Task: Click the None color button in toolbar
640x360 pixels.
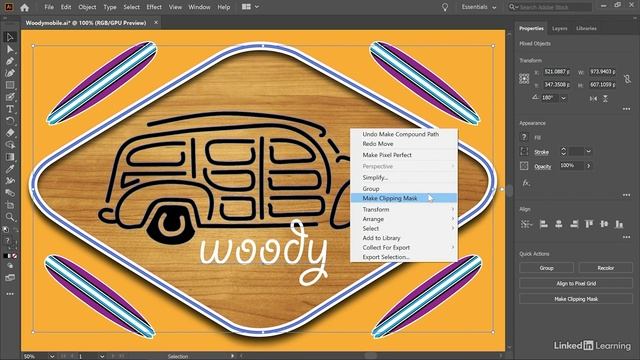Action: click(x=15, y=256)
